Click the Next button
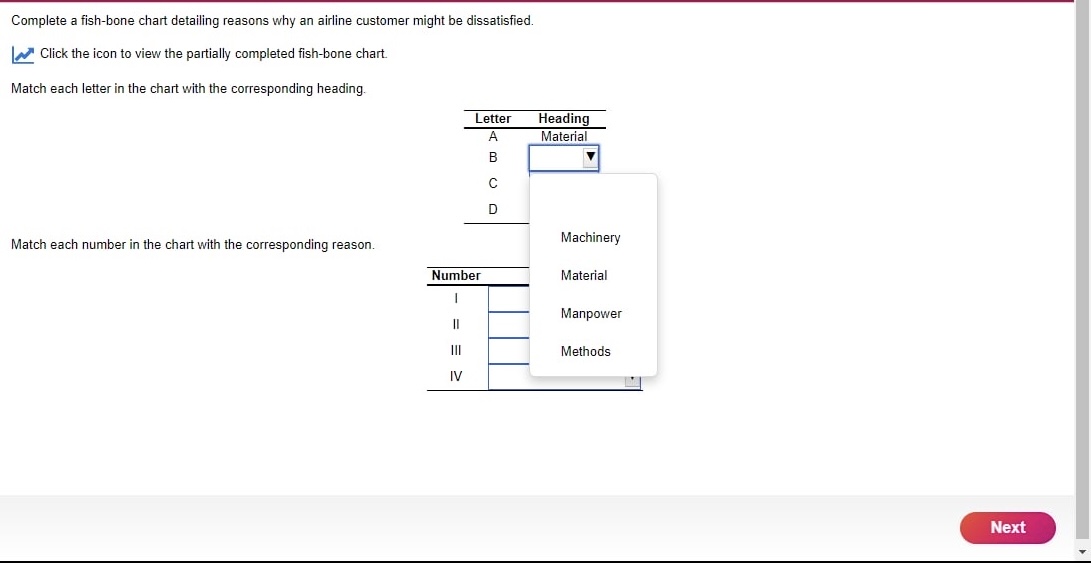This screenshot has width=1091, height=563. pos(1008,528)
